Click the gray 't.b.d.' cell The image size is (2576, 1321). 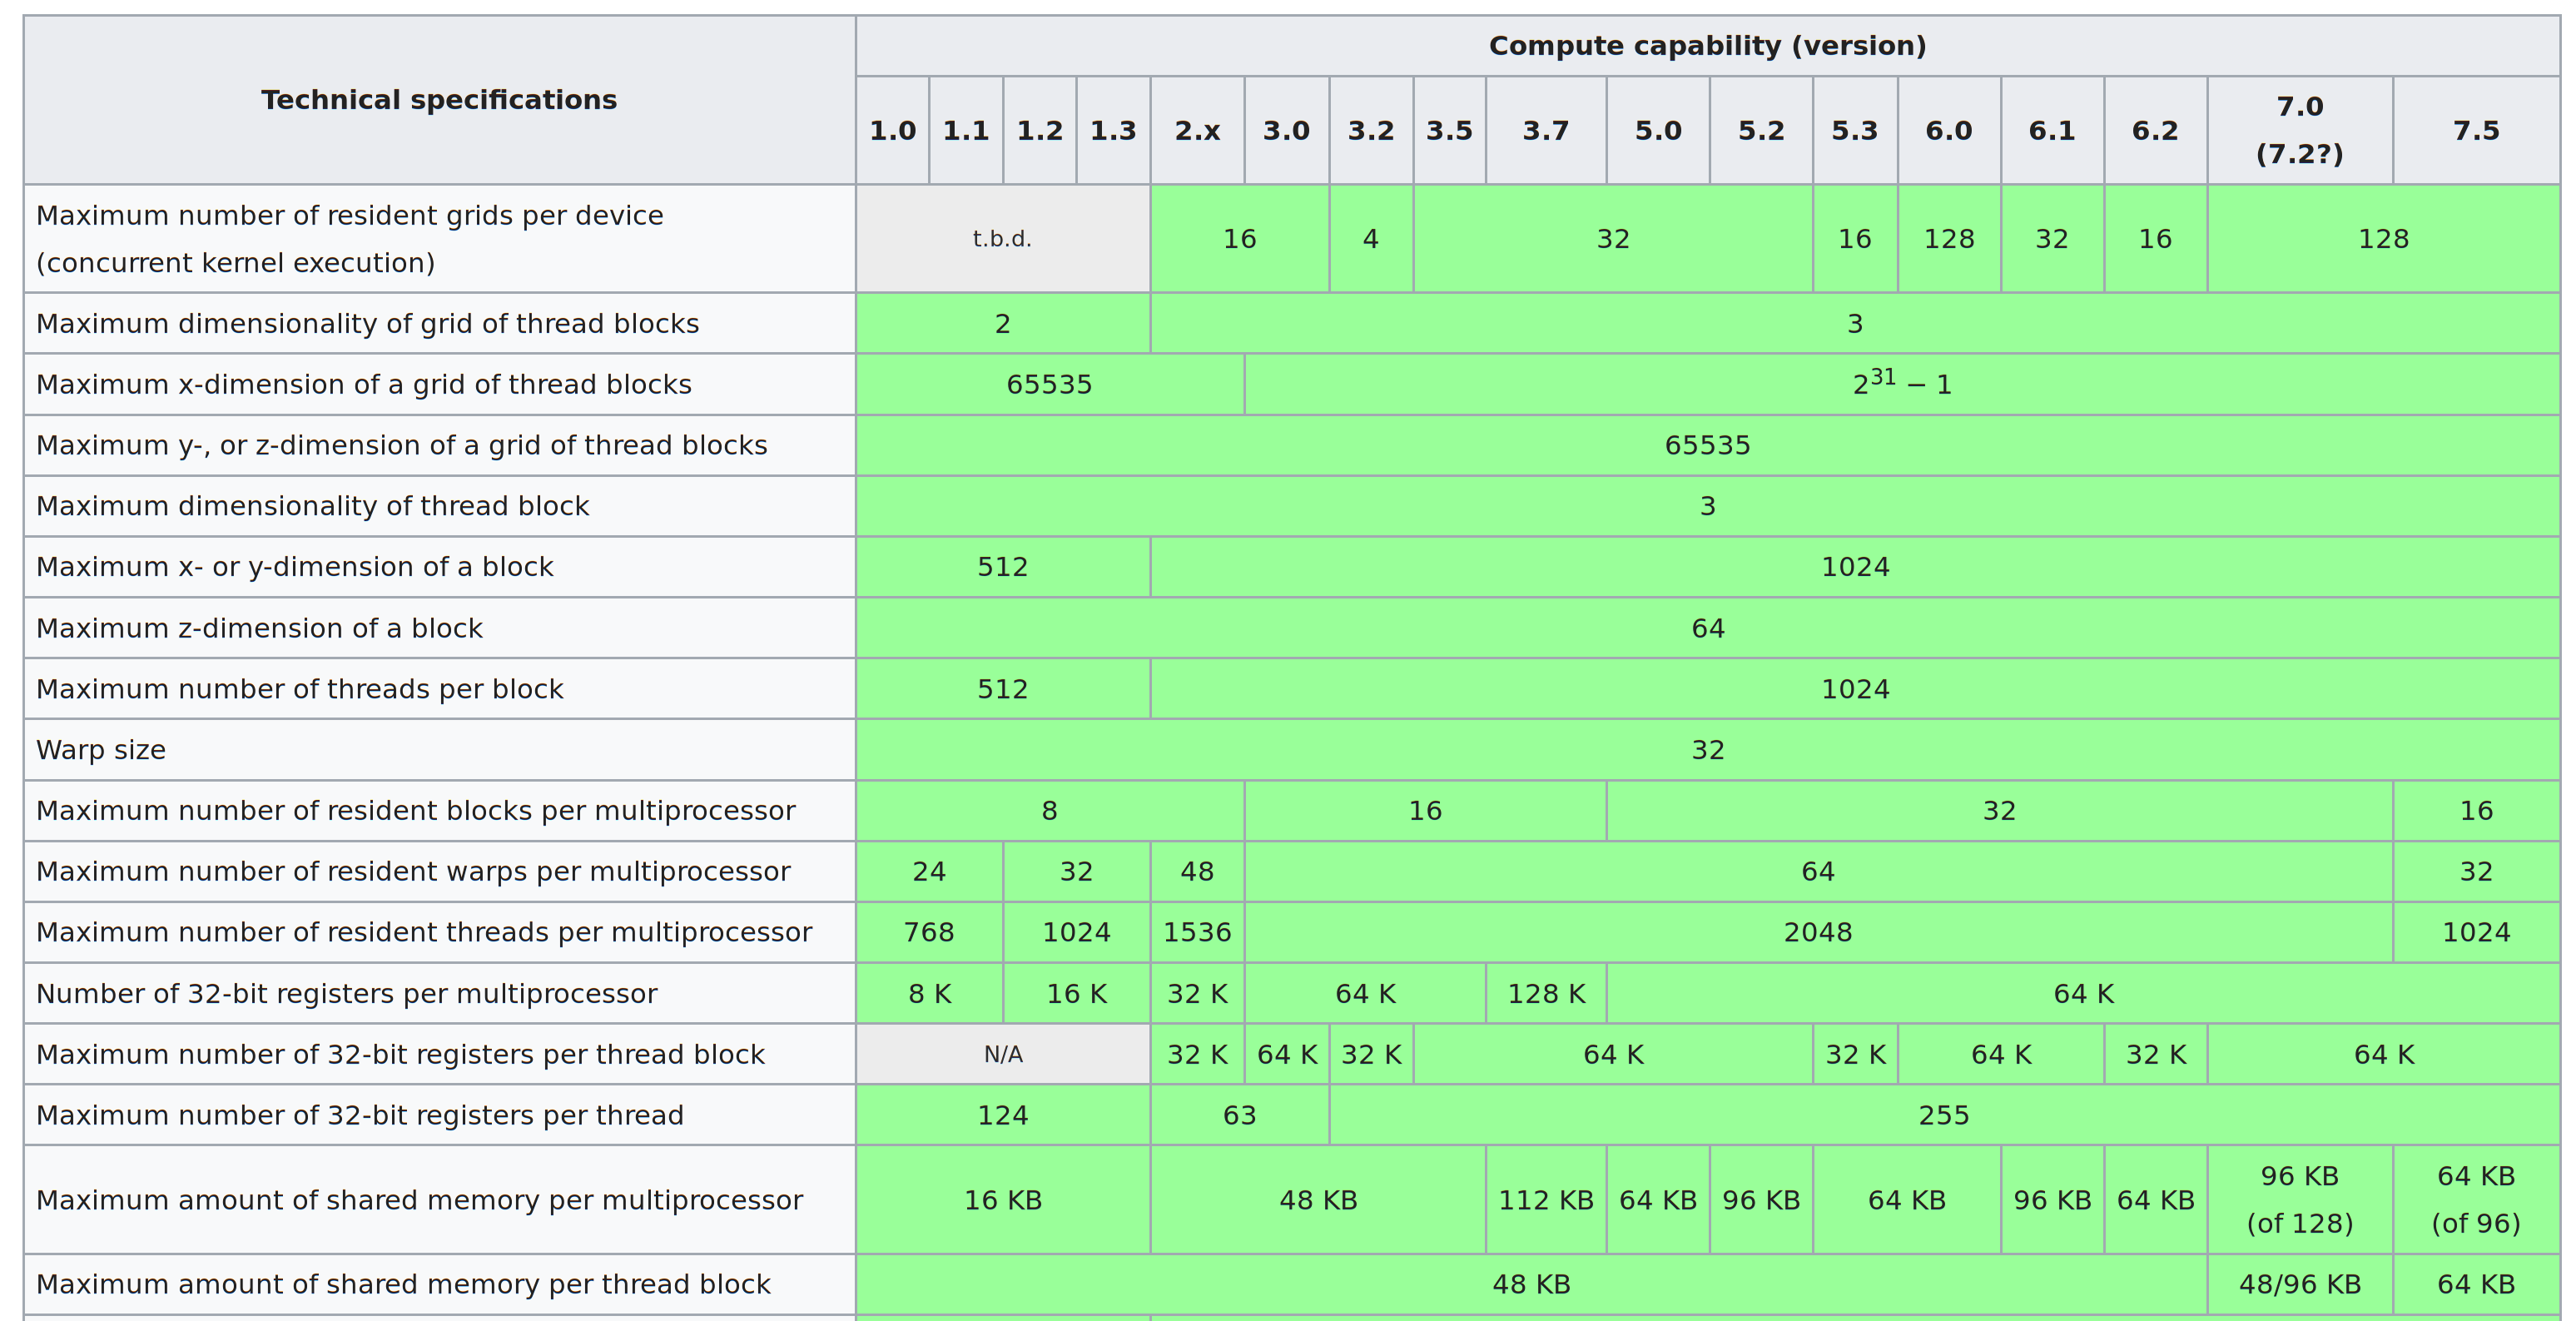coord(1002,239)
